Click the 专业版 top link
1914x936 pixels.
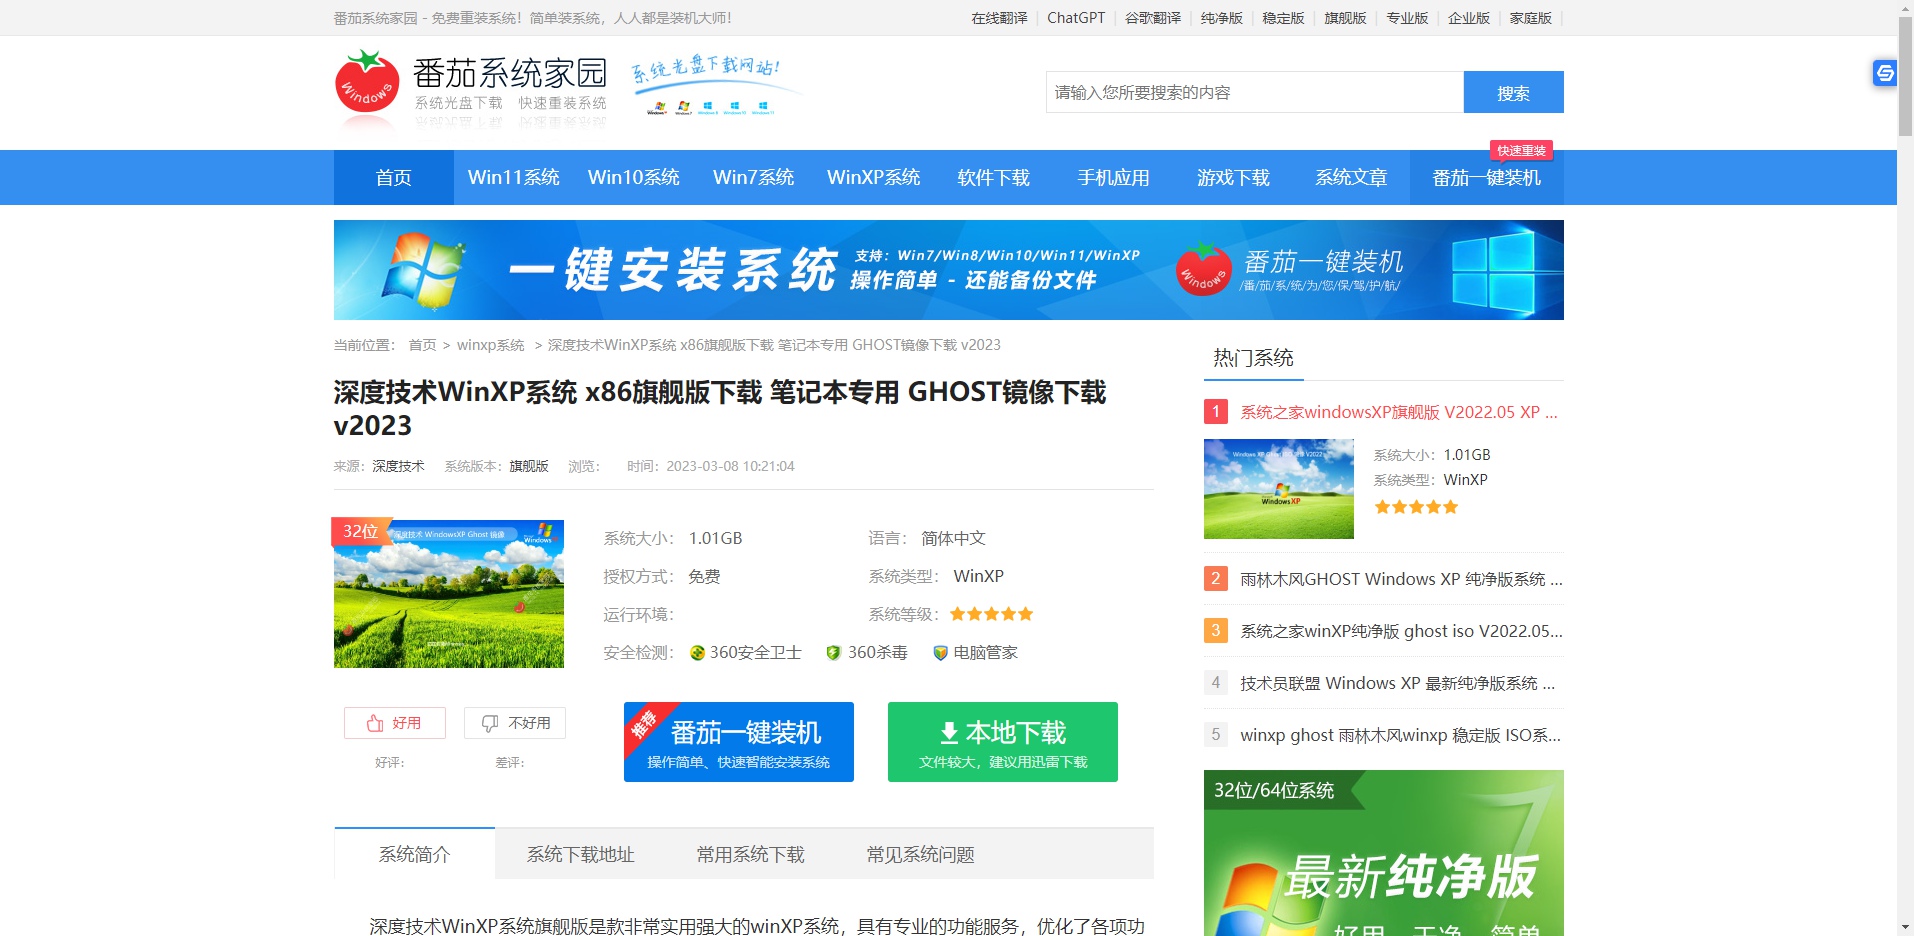(1408, 18)
